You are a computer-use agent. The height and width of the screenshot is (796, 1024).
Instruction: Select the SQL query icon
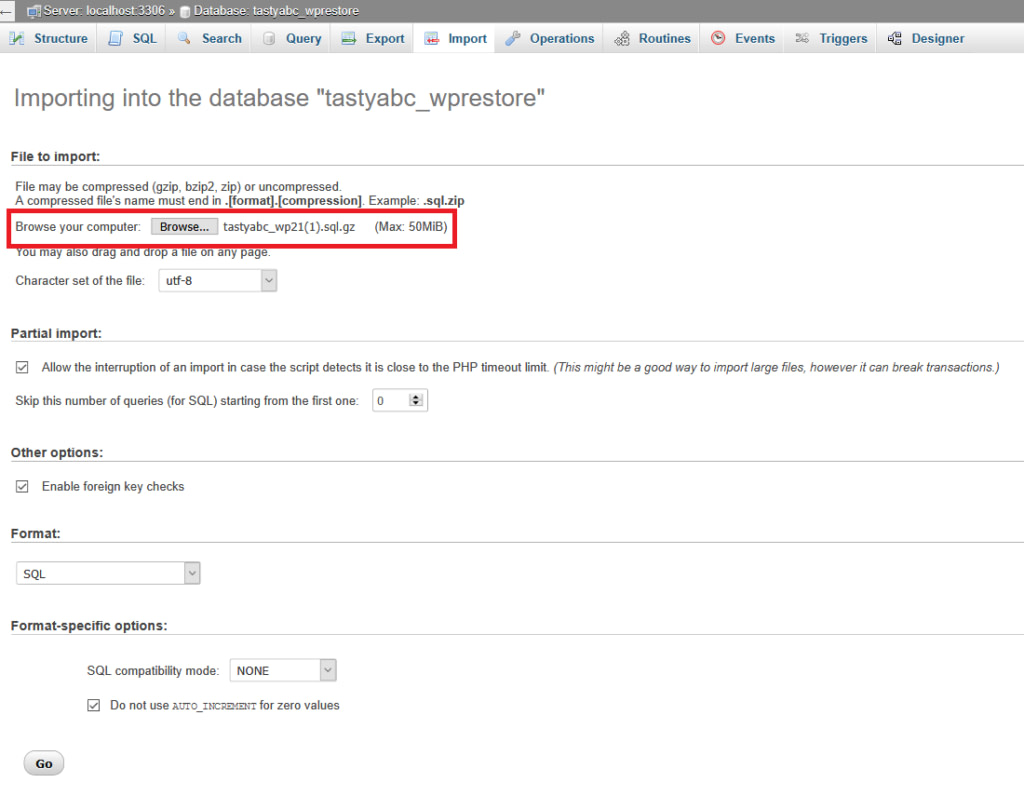(114, 38)
